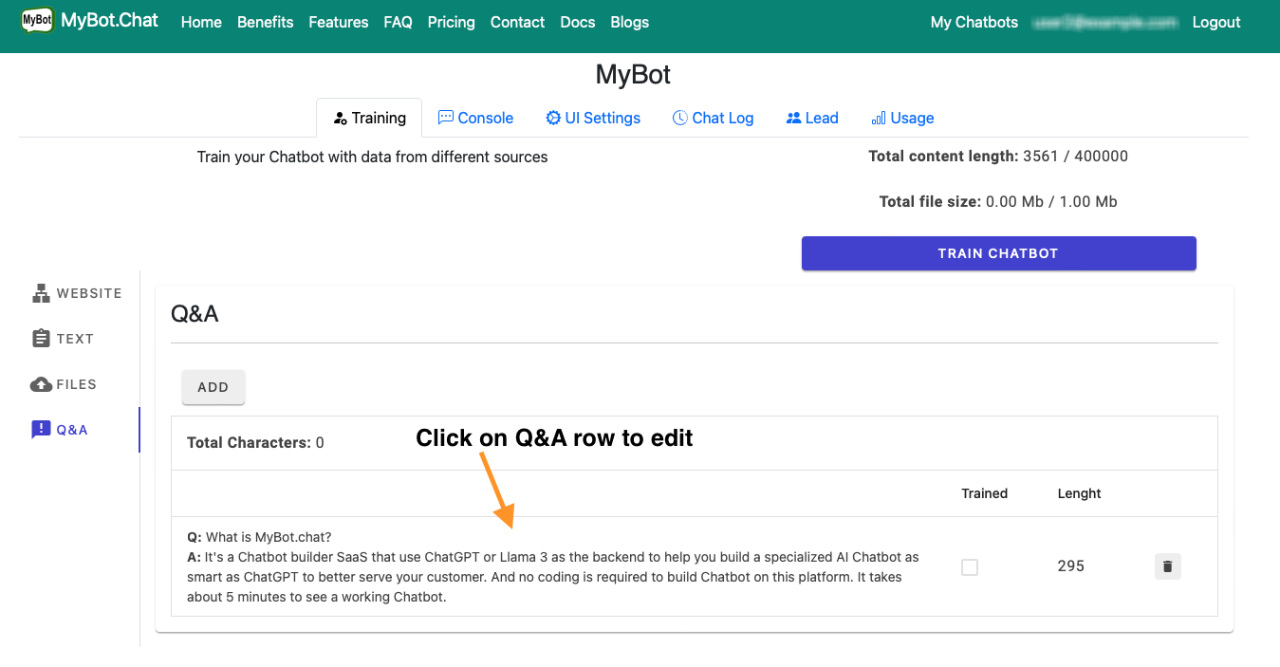
Task: Toggle the Trained checkbox for the Q&A row
Action: click(x=969, y=567)
